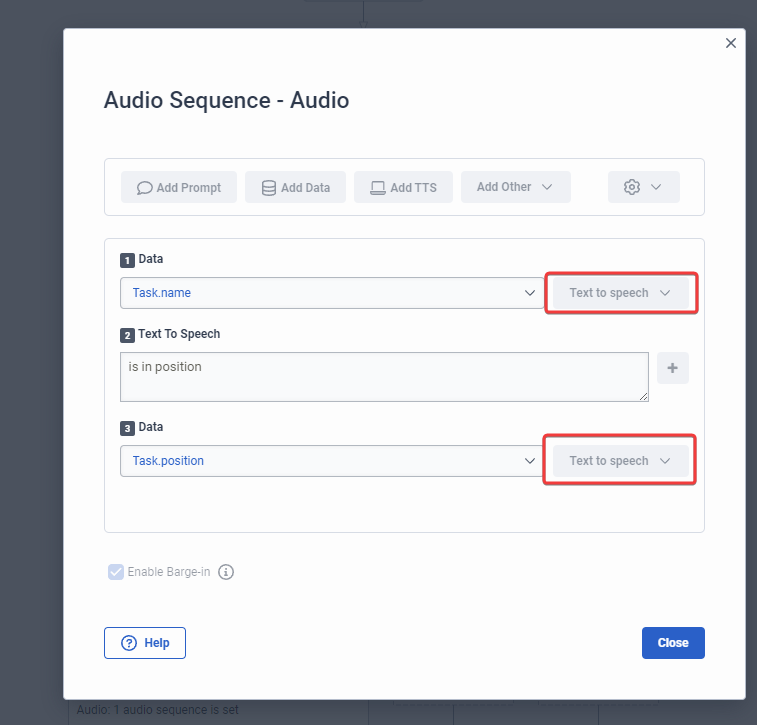This screenshot has width=757, height=725.
Task: Click the "is in position" text field
Action: pos(384,377)
